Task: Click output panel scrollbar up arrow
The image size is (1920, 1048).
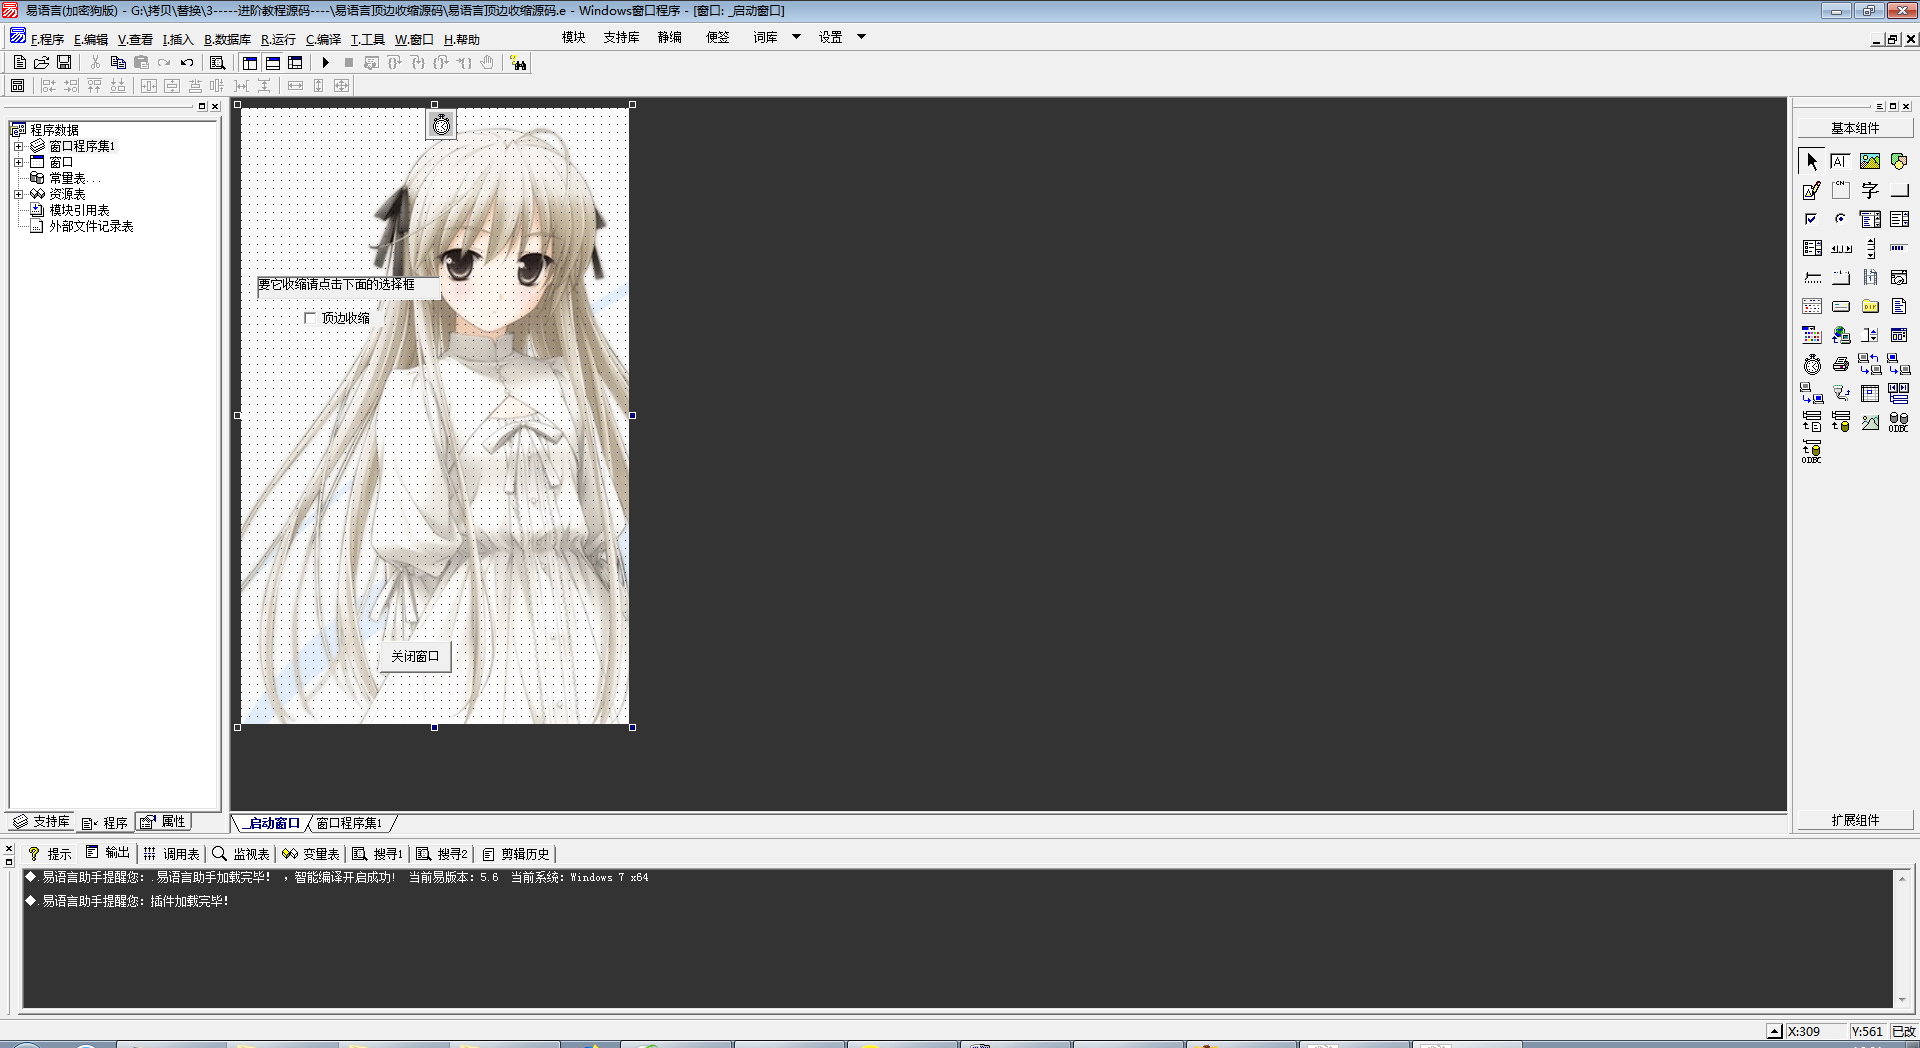Action: [x=1901, y=878]
